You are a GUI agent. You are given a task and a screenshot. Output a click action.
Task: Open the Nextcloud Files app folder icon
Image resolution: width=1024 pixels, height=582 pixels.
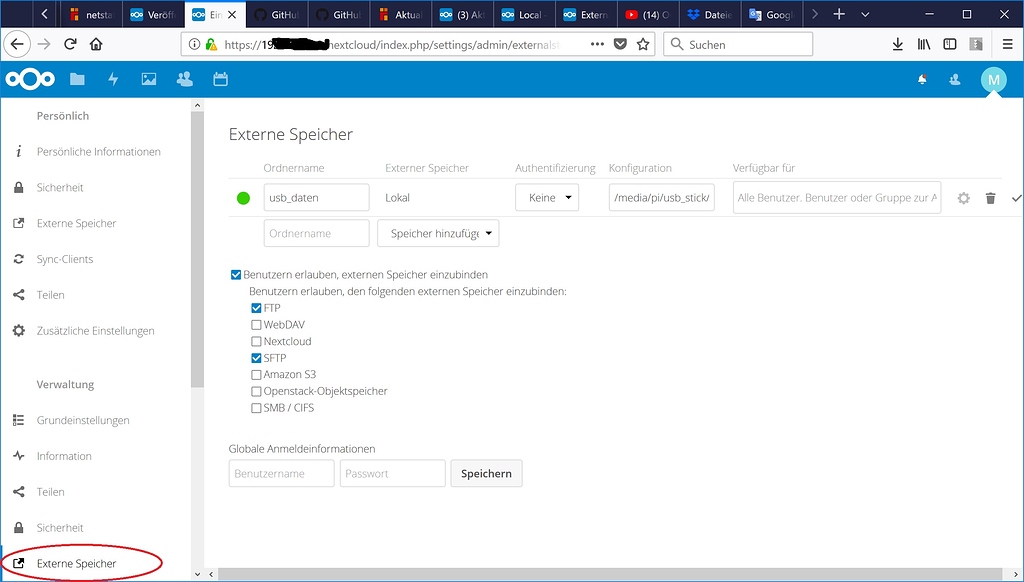pyautogui.click(x=77, y=79)
